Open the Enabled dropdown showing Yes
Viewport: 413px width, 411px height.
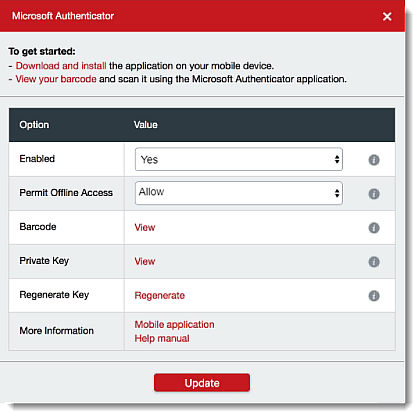point(239,159)
